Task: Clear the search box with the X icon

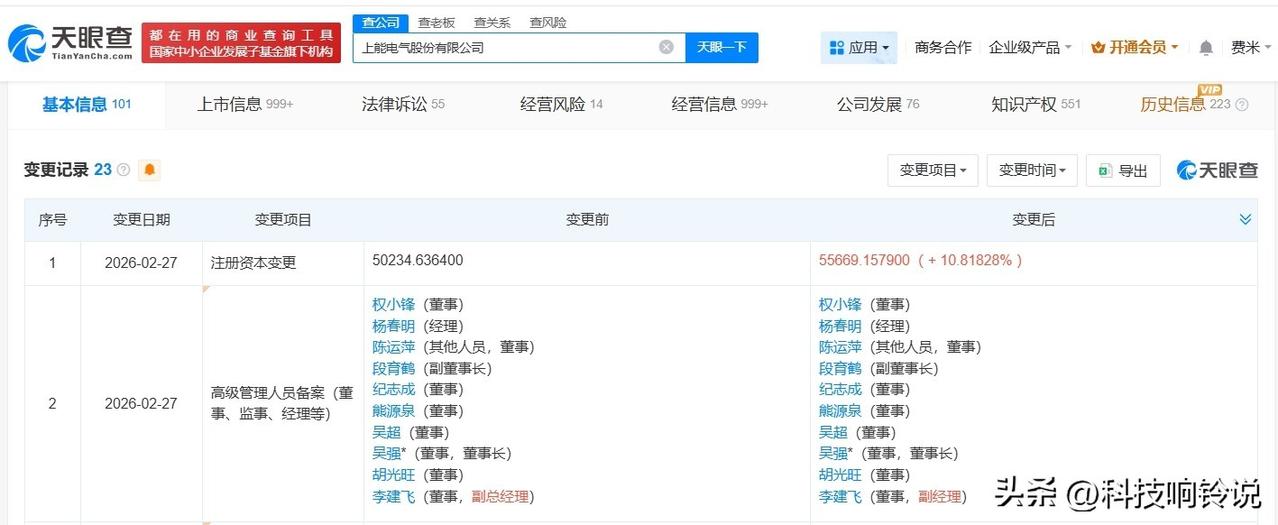Action: point(666,47)
